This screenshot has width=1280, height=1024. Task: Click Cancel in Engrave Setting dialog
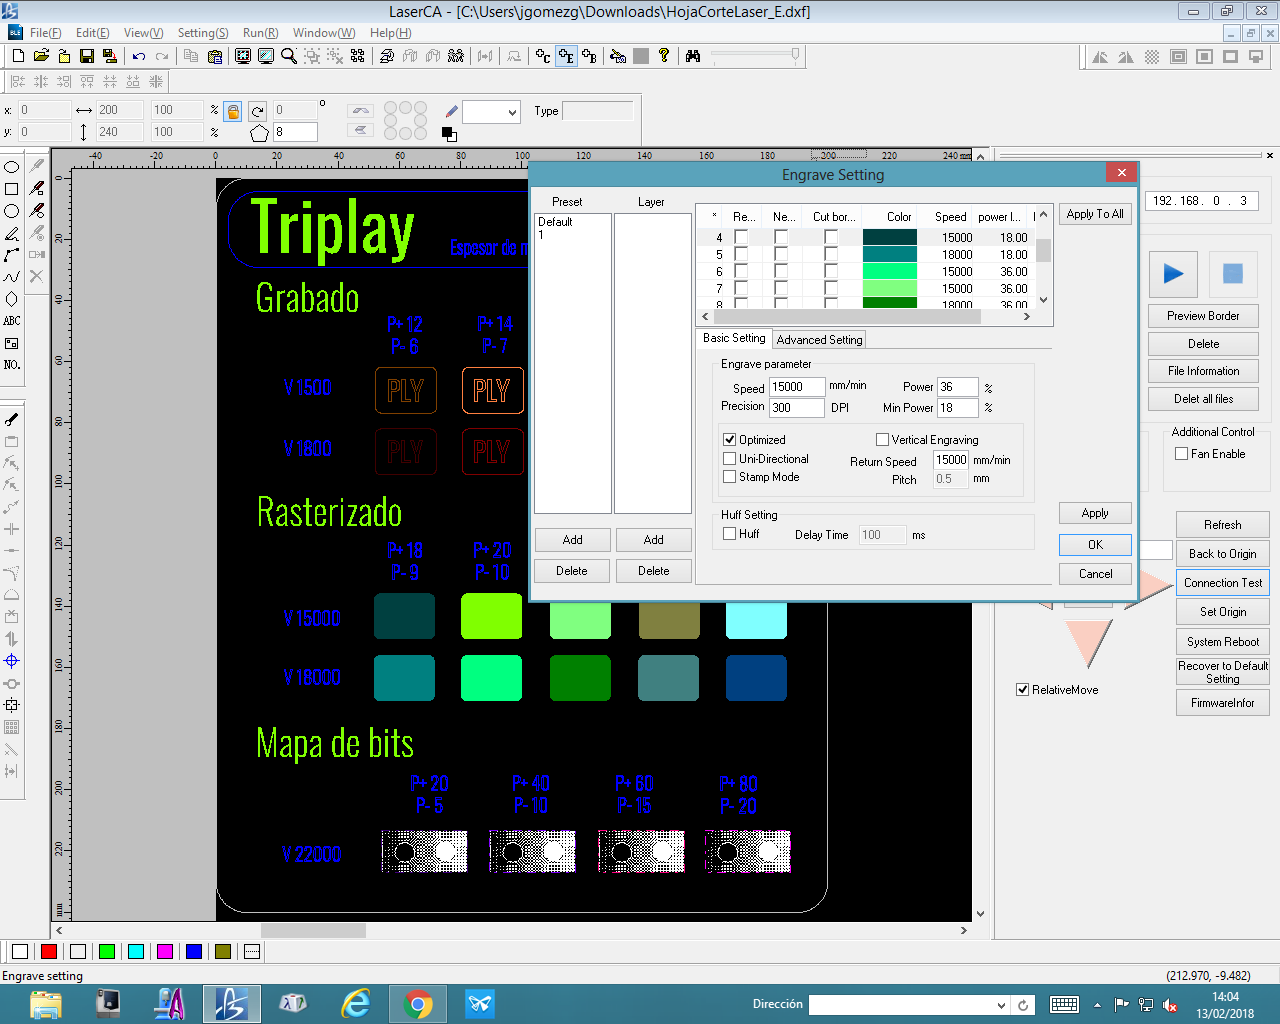(1095, 574)
